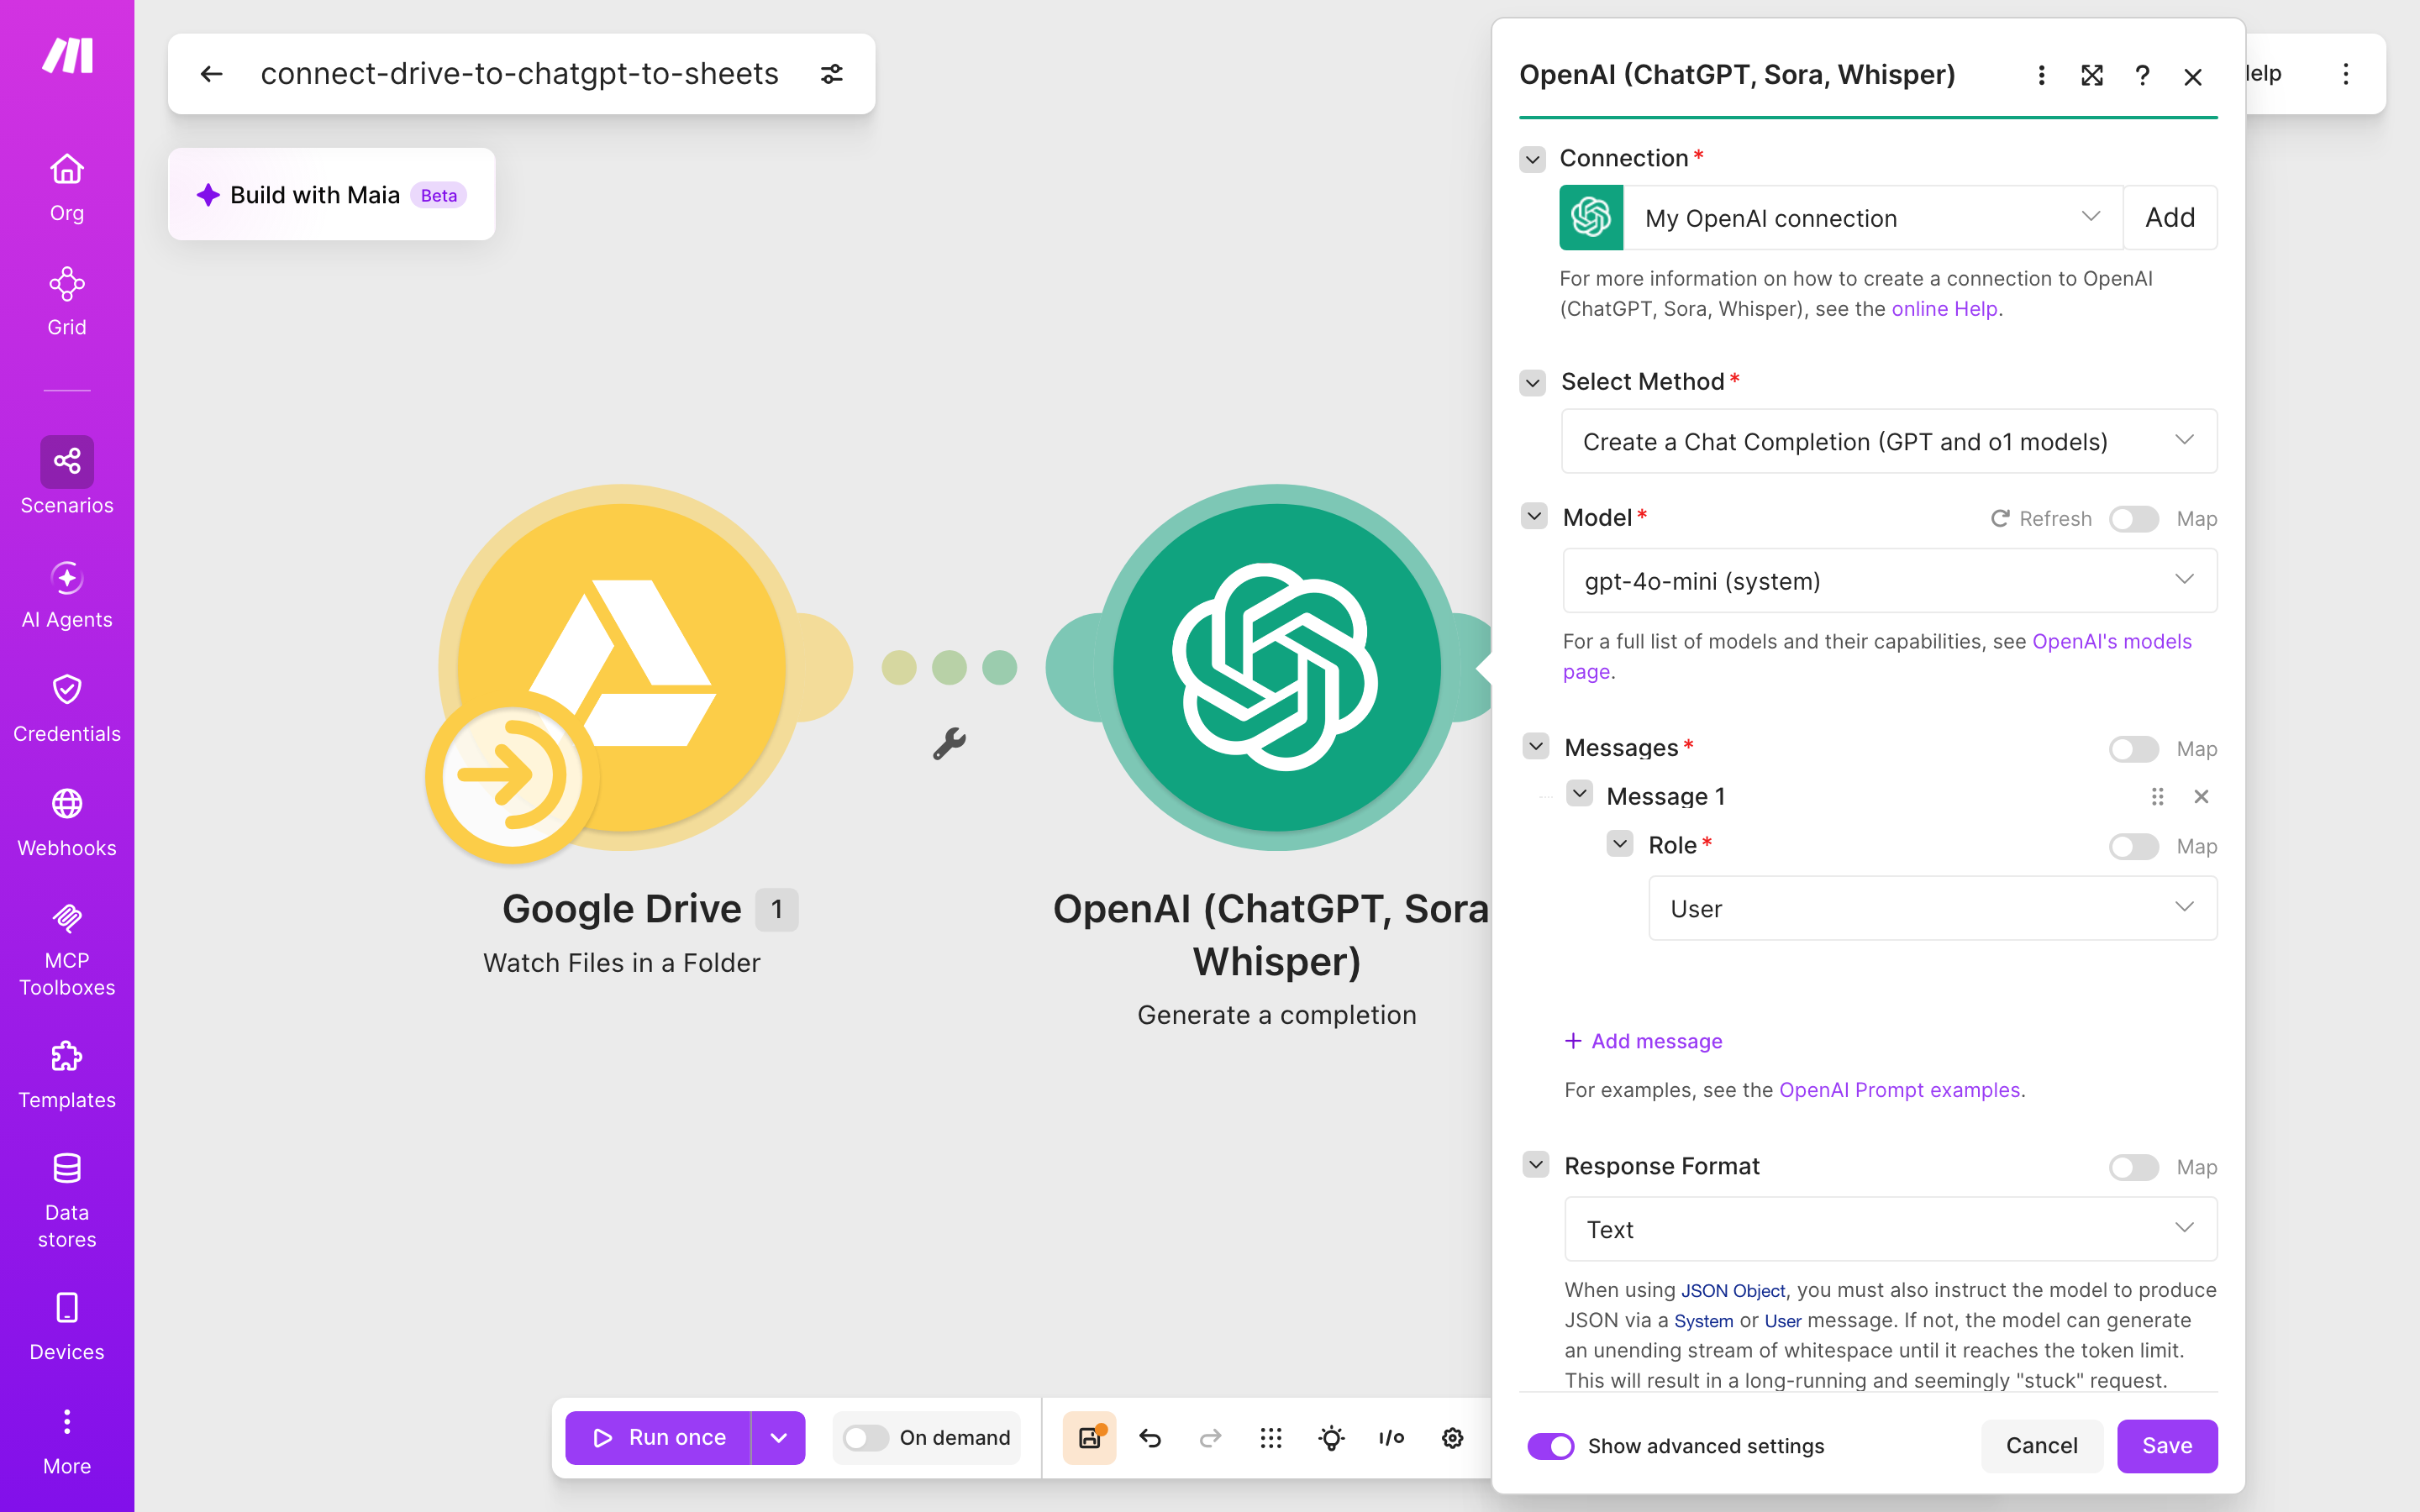Click the Message 1 drag handle
The height and width of the screenshot is (1512, 2420).
point(2157,796)
